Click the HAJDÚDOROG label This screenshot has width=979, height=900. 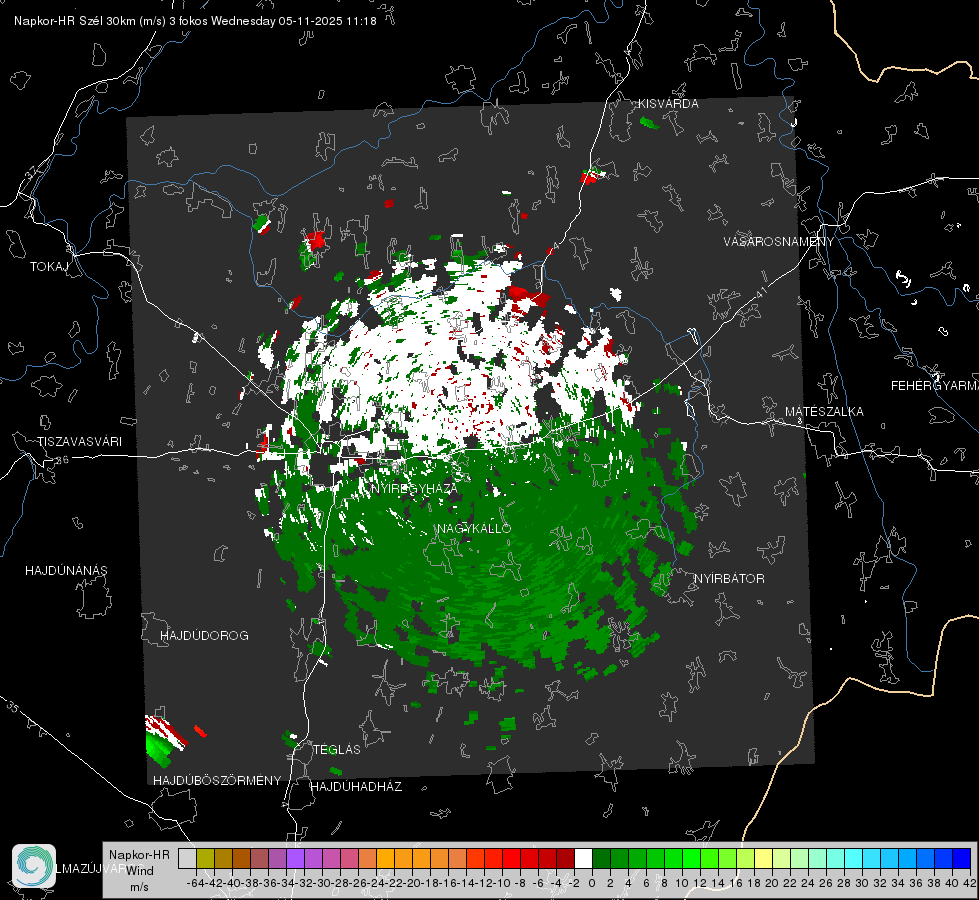tap(204, 636)
